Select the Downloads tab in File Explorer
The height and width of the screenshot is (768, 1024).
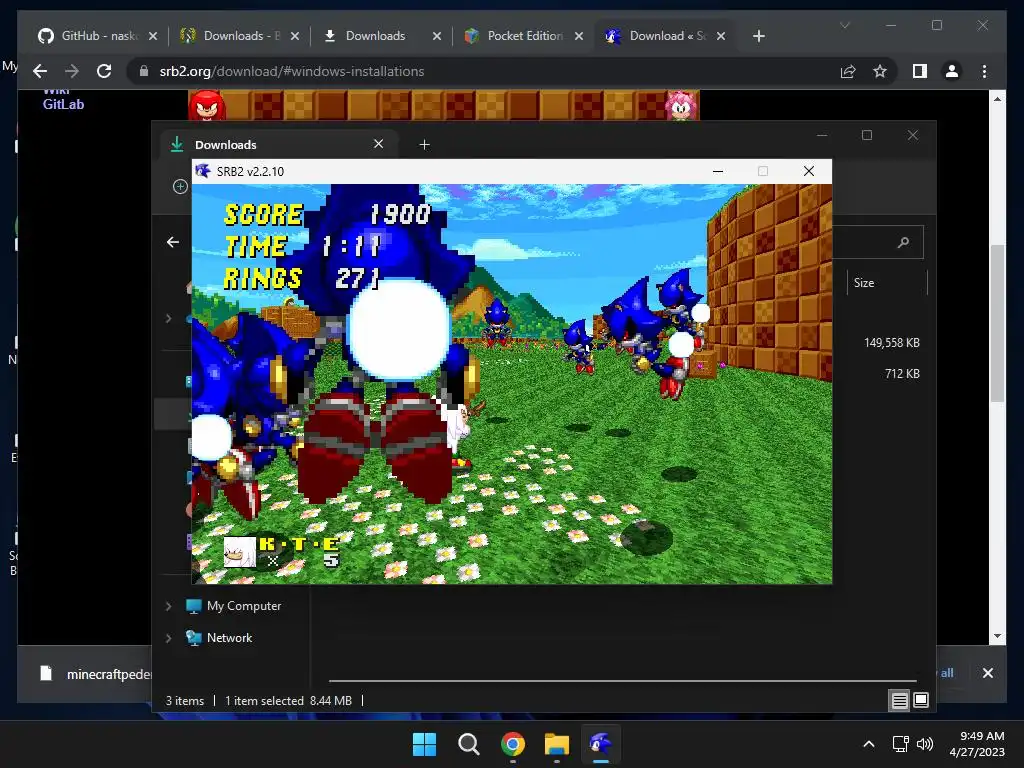pyautogui.click(x=279, y=144)
